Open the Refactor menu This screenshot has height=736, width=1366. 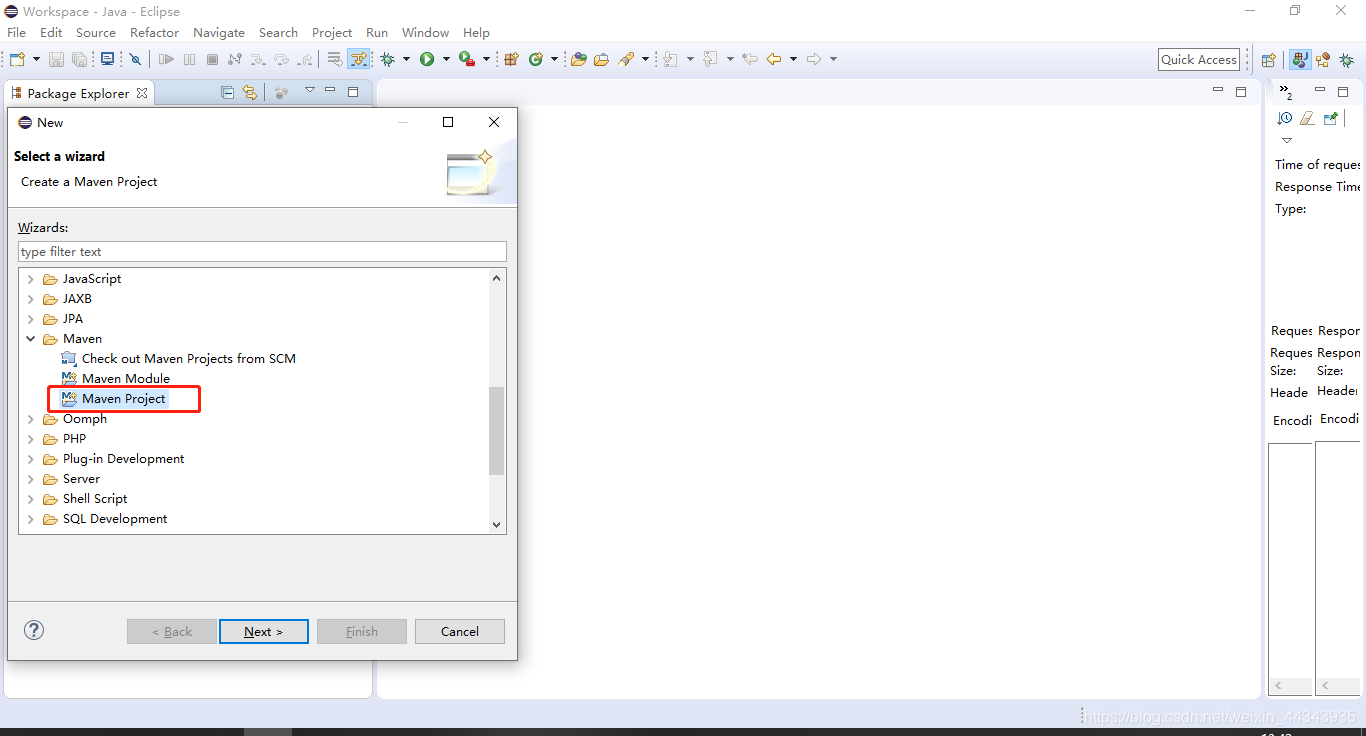coord(154,33)
